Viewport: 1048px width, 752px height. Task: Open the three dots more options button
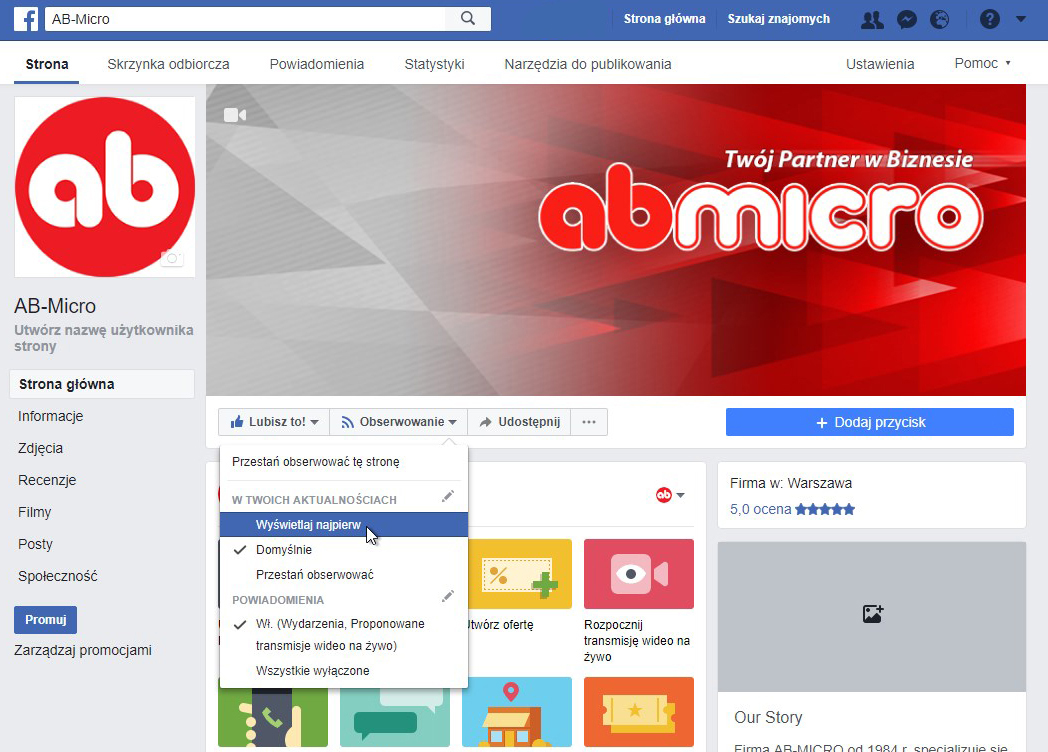coord(589,422)
